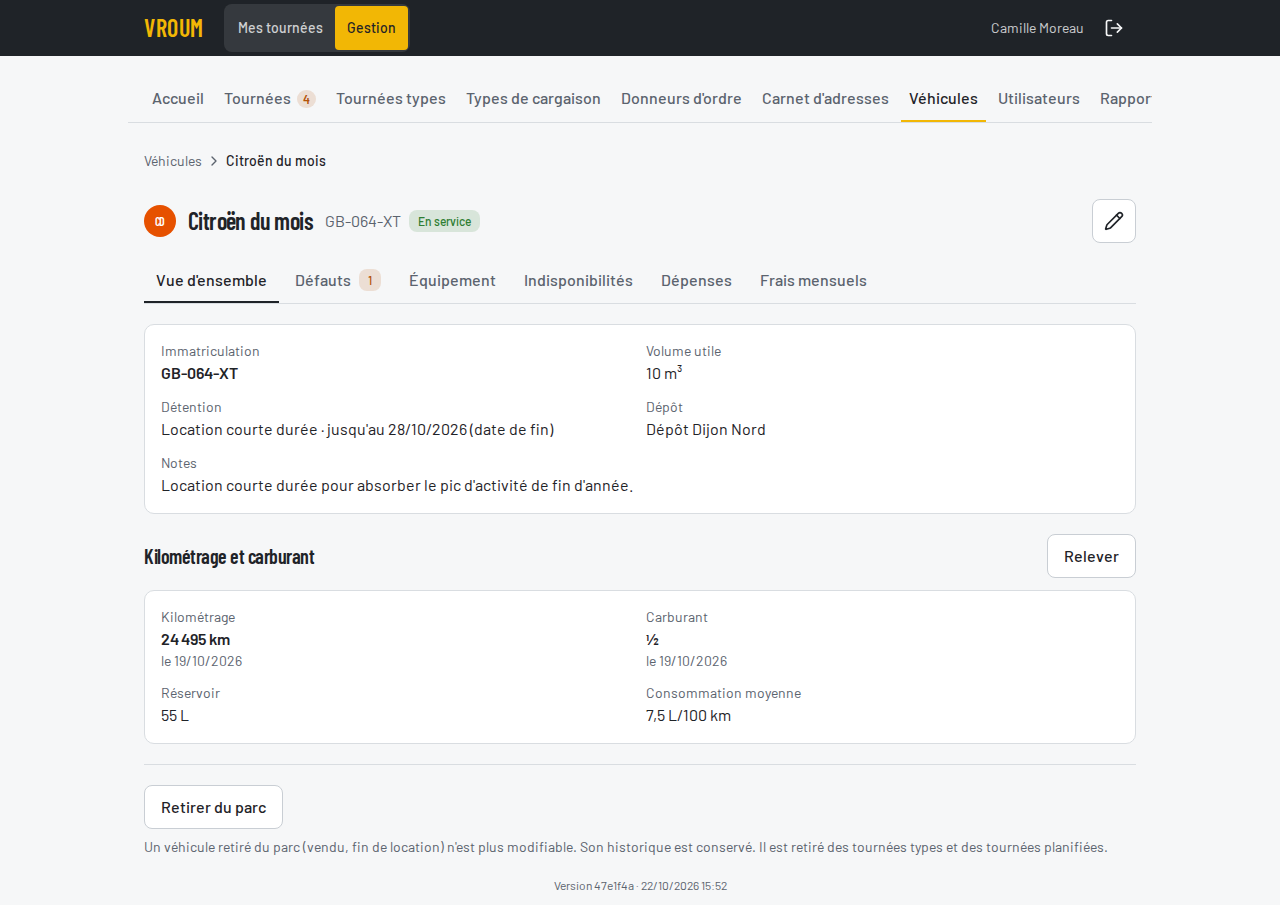Viewport: 1280px width, 905px height.
Task: Open Carnet d'adresses menu item
Action: click(825, 99)
